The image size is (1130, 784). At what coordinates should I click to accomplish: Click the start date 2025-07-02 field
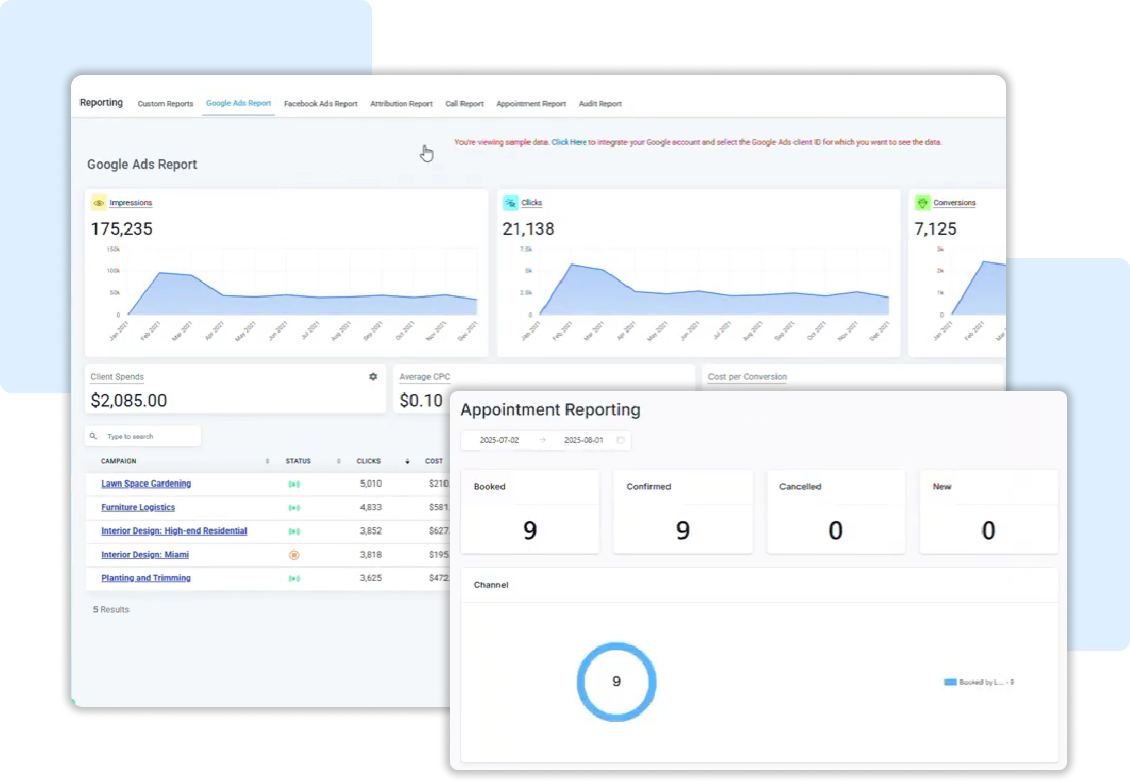click(500, 440)
